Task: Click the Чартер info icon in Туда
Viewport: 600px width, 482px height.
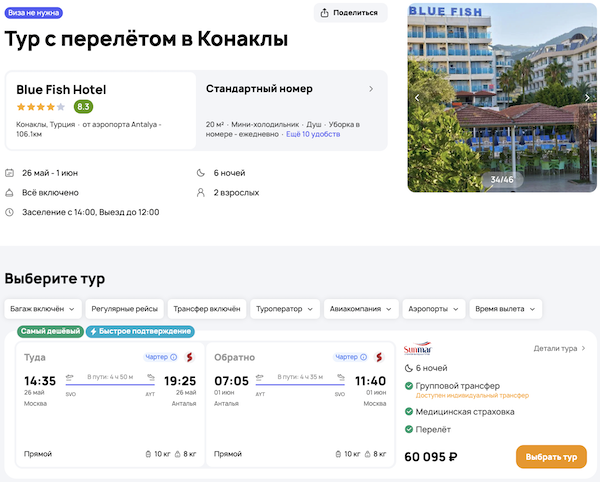Action: click(173, 357)
